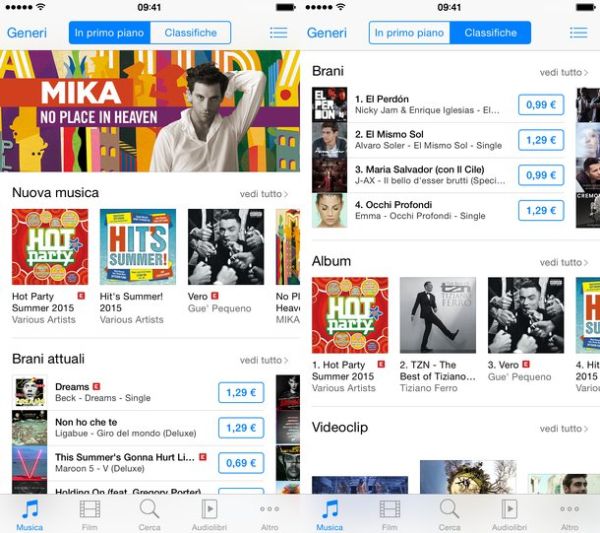Open the list menu icon on left screen

[x=278, y=33]
